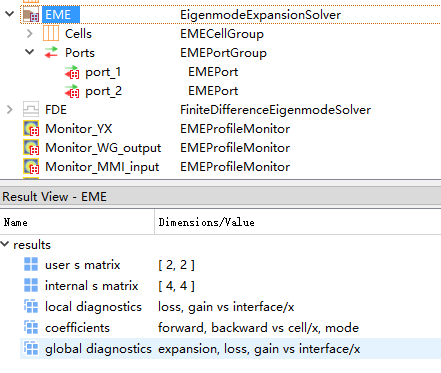Click the Cells group icon
Viewport: 441px width, 373px height.
click(x=51, y=34)
